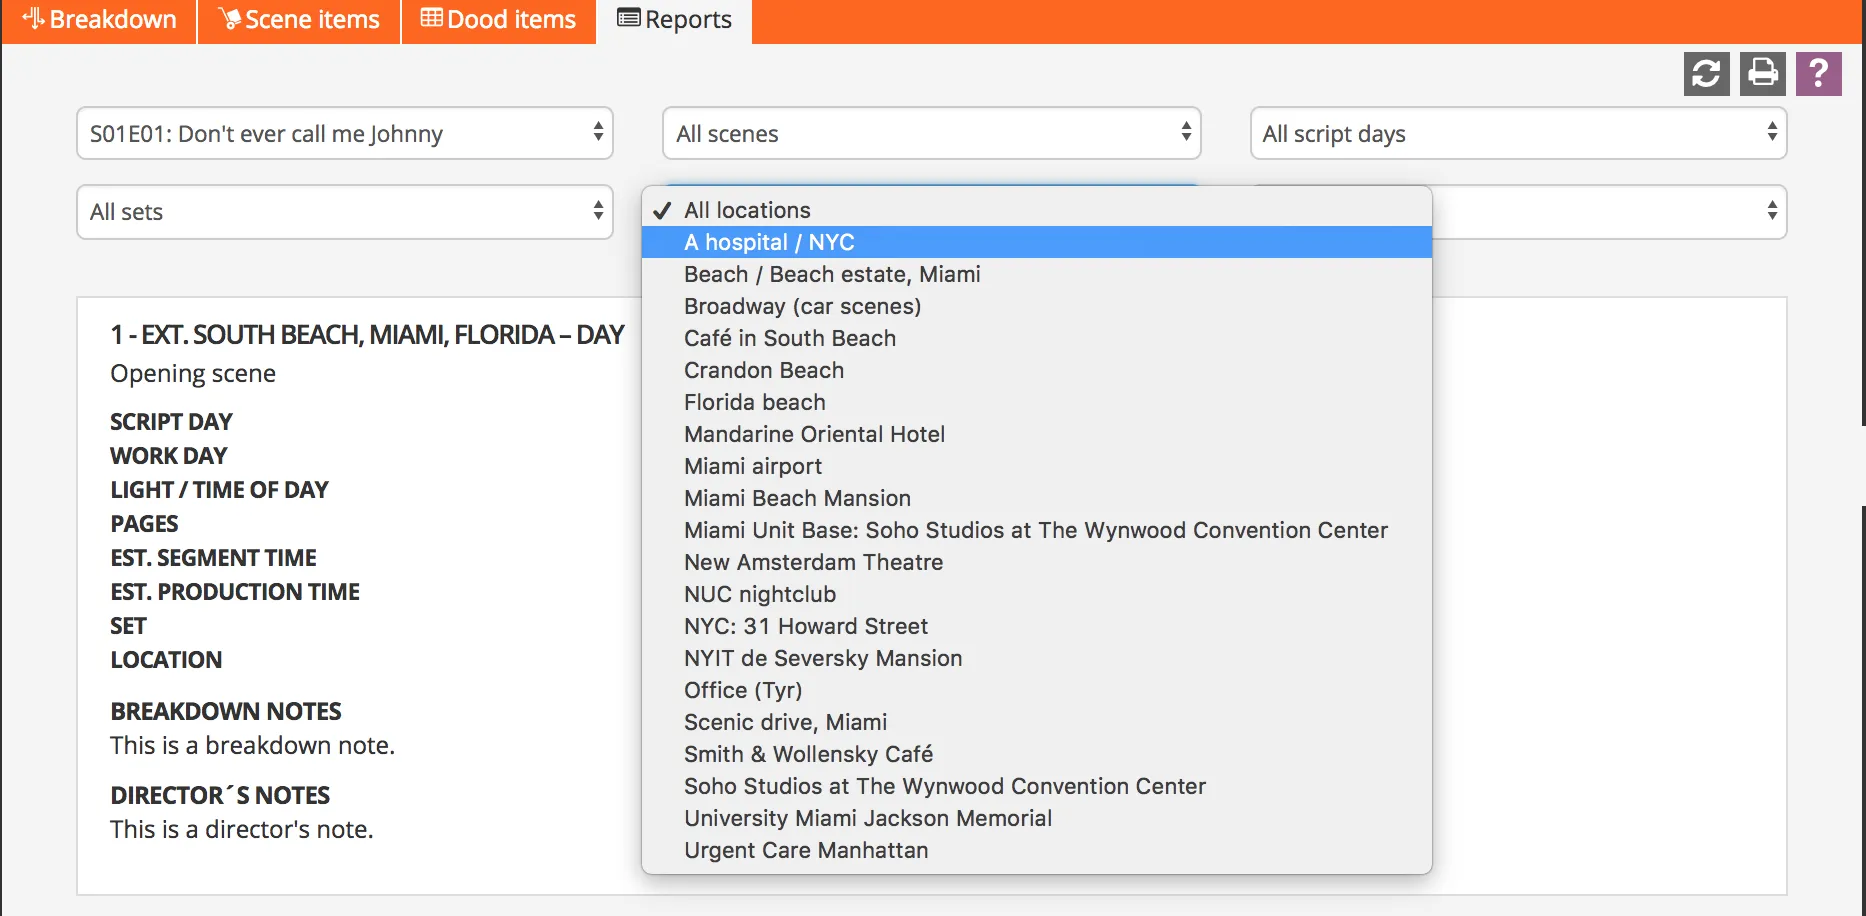Click the LOCATION label in scene details
Image resolution: width=1866 pixels, height=916 pixels.
click(x=166, y=660)
